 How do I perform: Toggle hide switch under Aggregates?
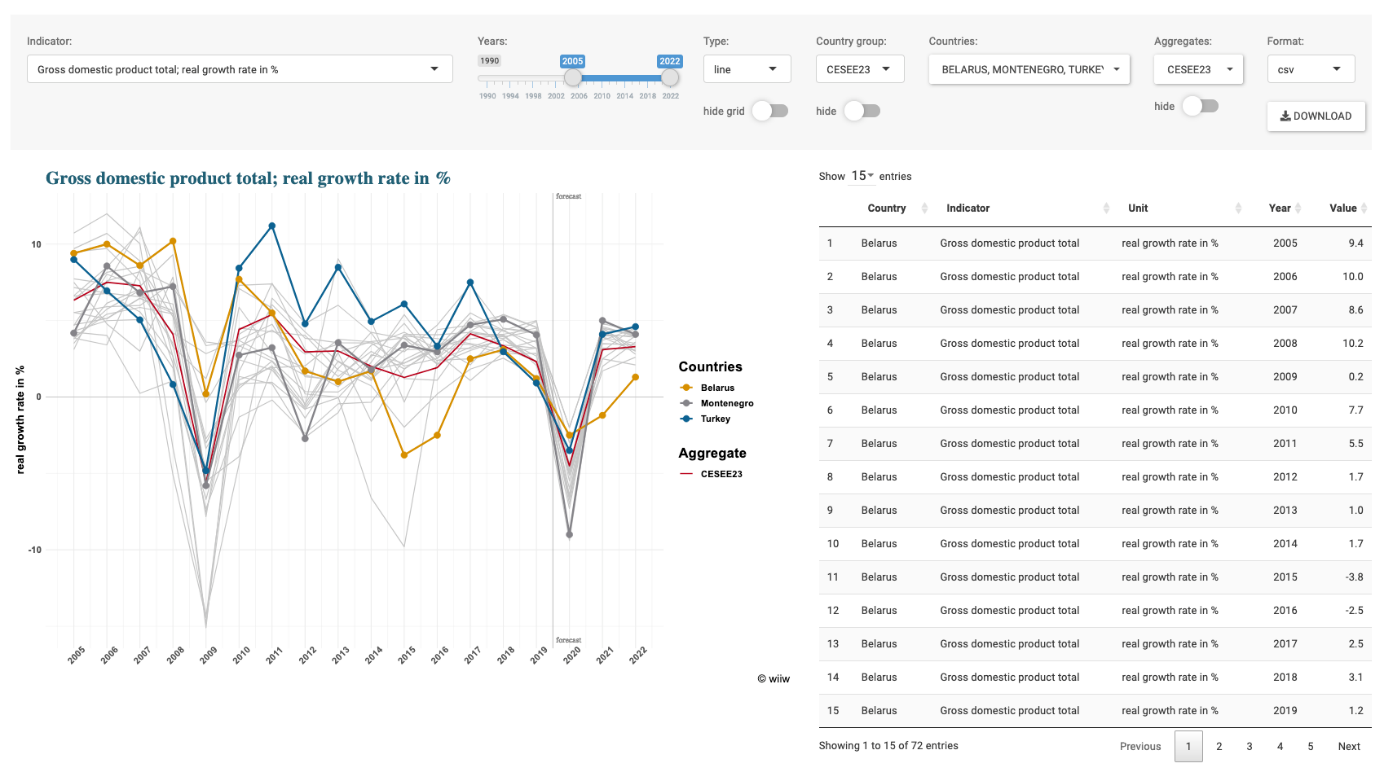1199,106
